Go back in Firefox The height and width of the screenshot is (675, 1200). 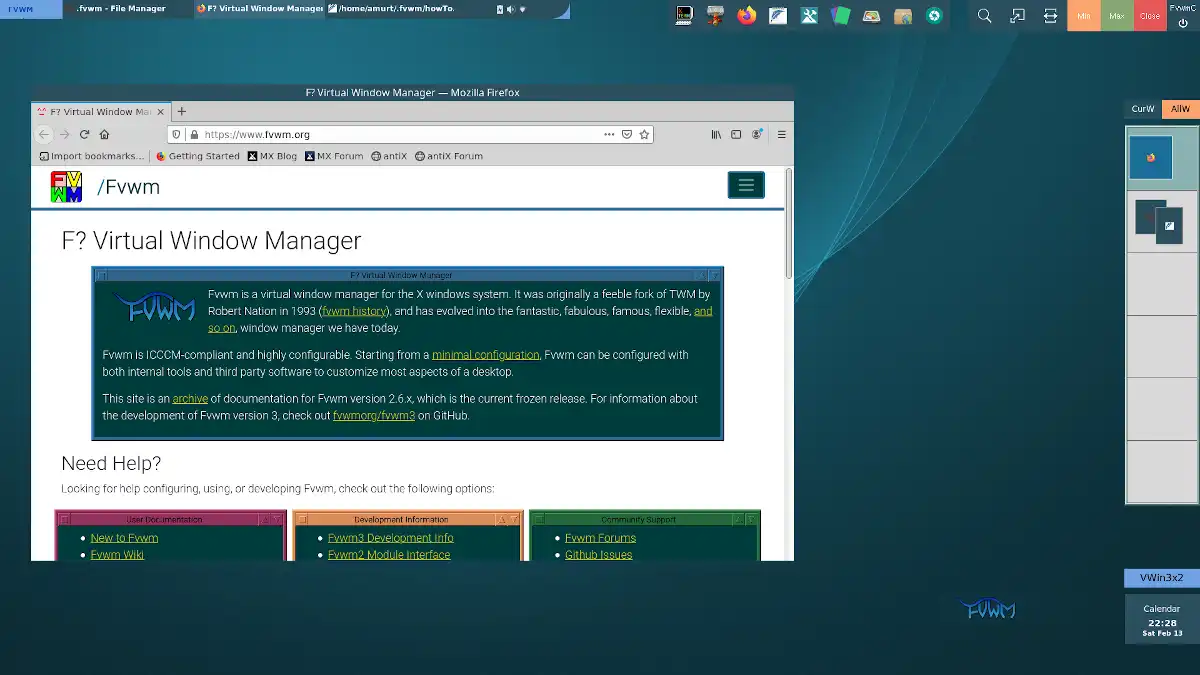click(44, 134)
